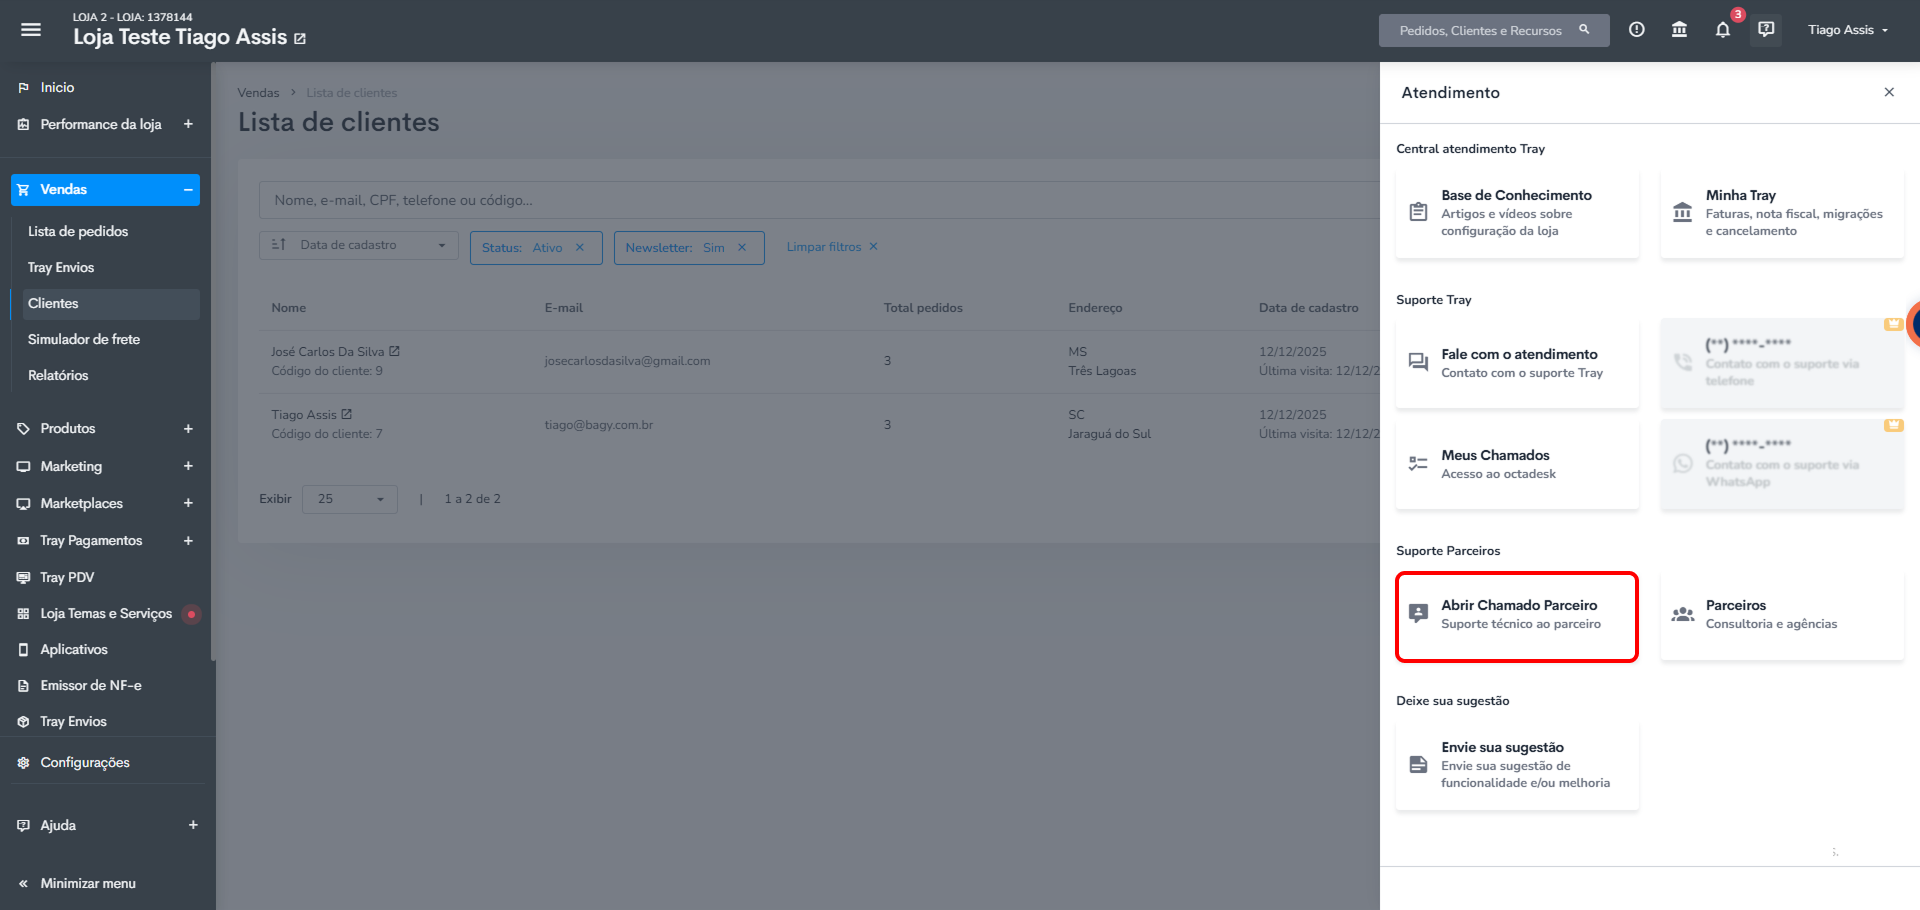This screenshot has height=910, width=1920.
Task: Click the Produtos tag icon
Action: pos(23,428)
